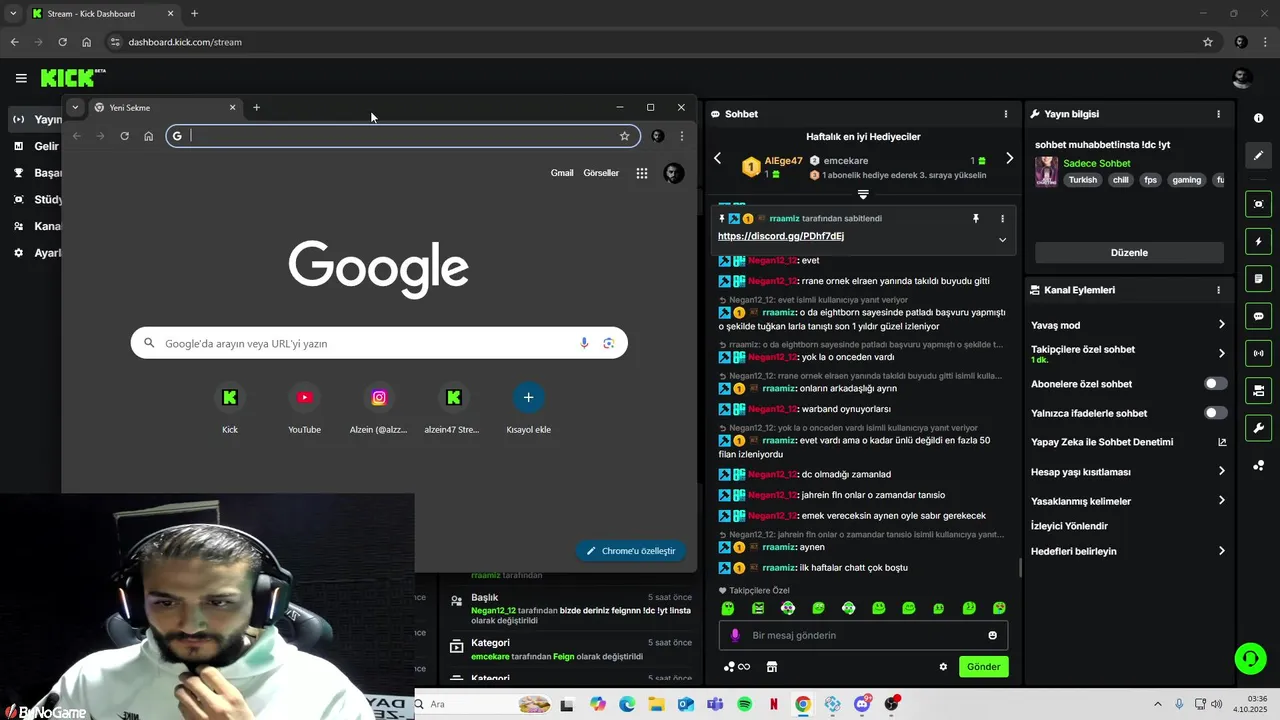Focus the front Chrome address bar
This screenshot has width=1280, height=720.
click(404, 136)
